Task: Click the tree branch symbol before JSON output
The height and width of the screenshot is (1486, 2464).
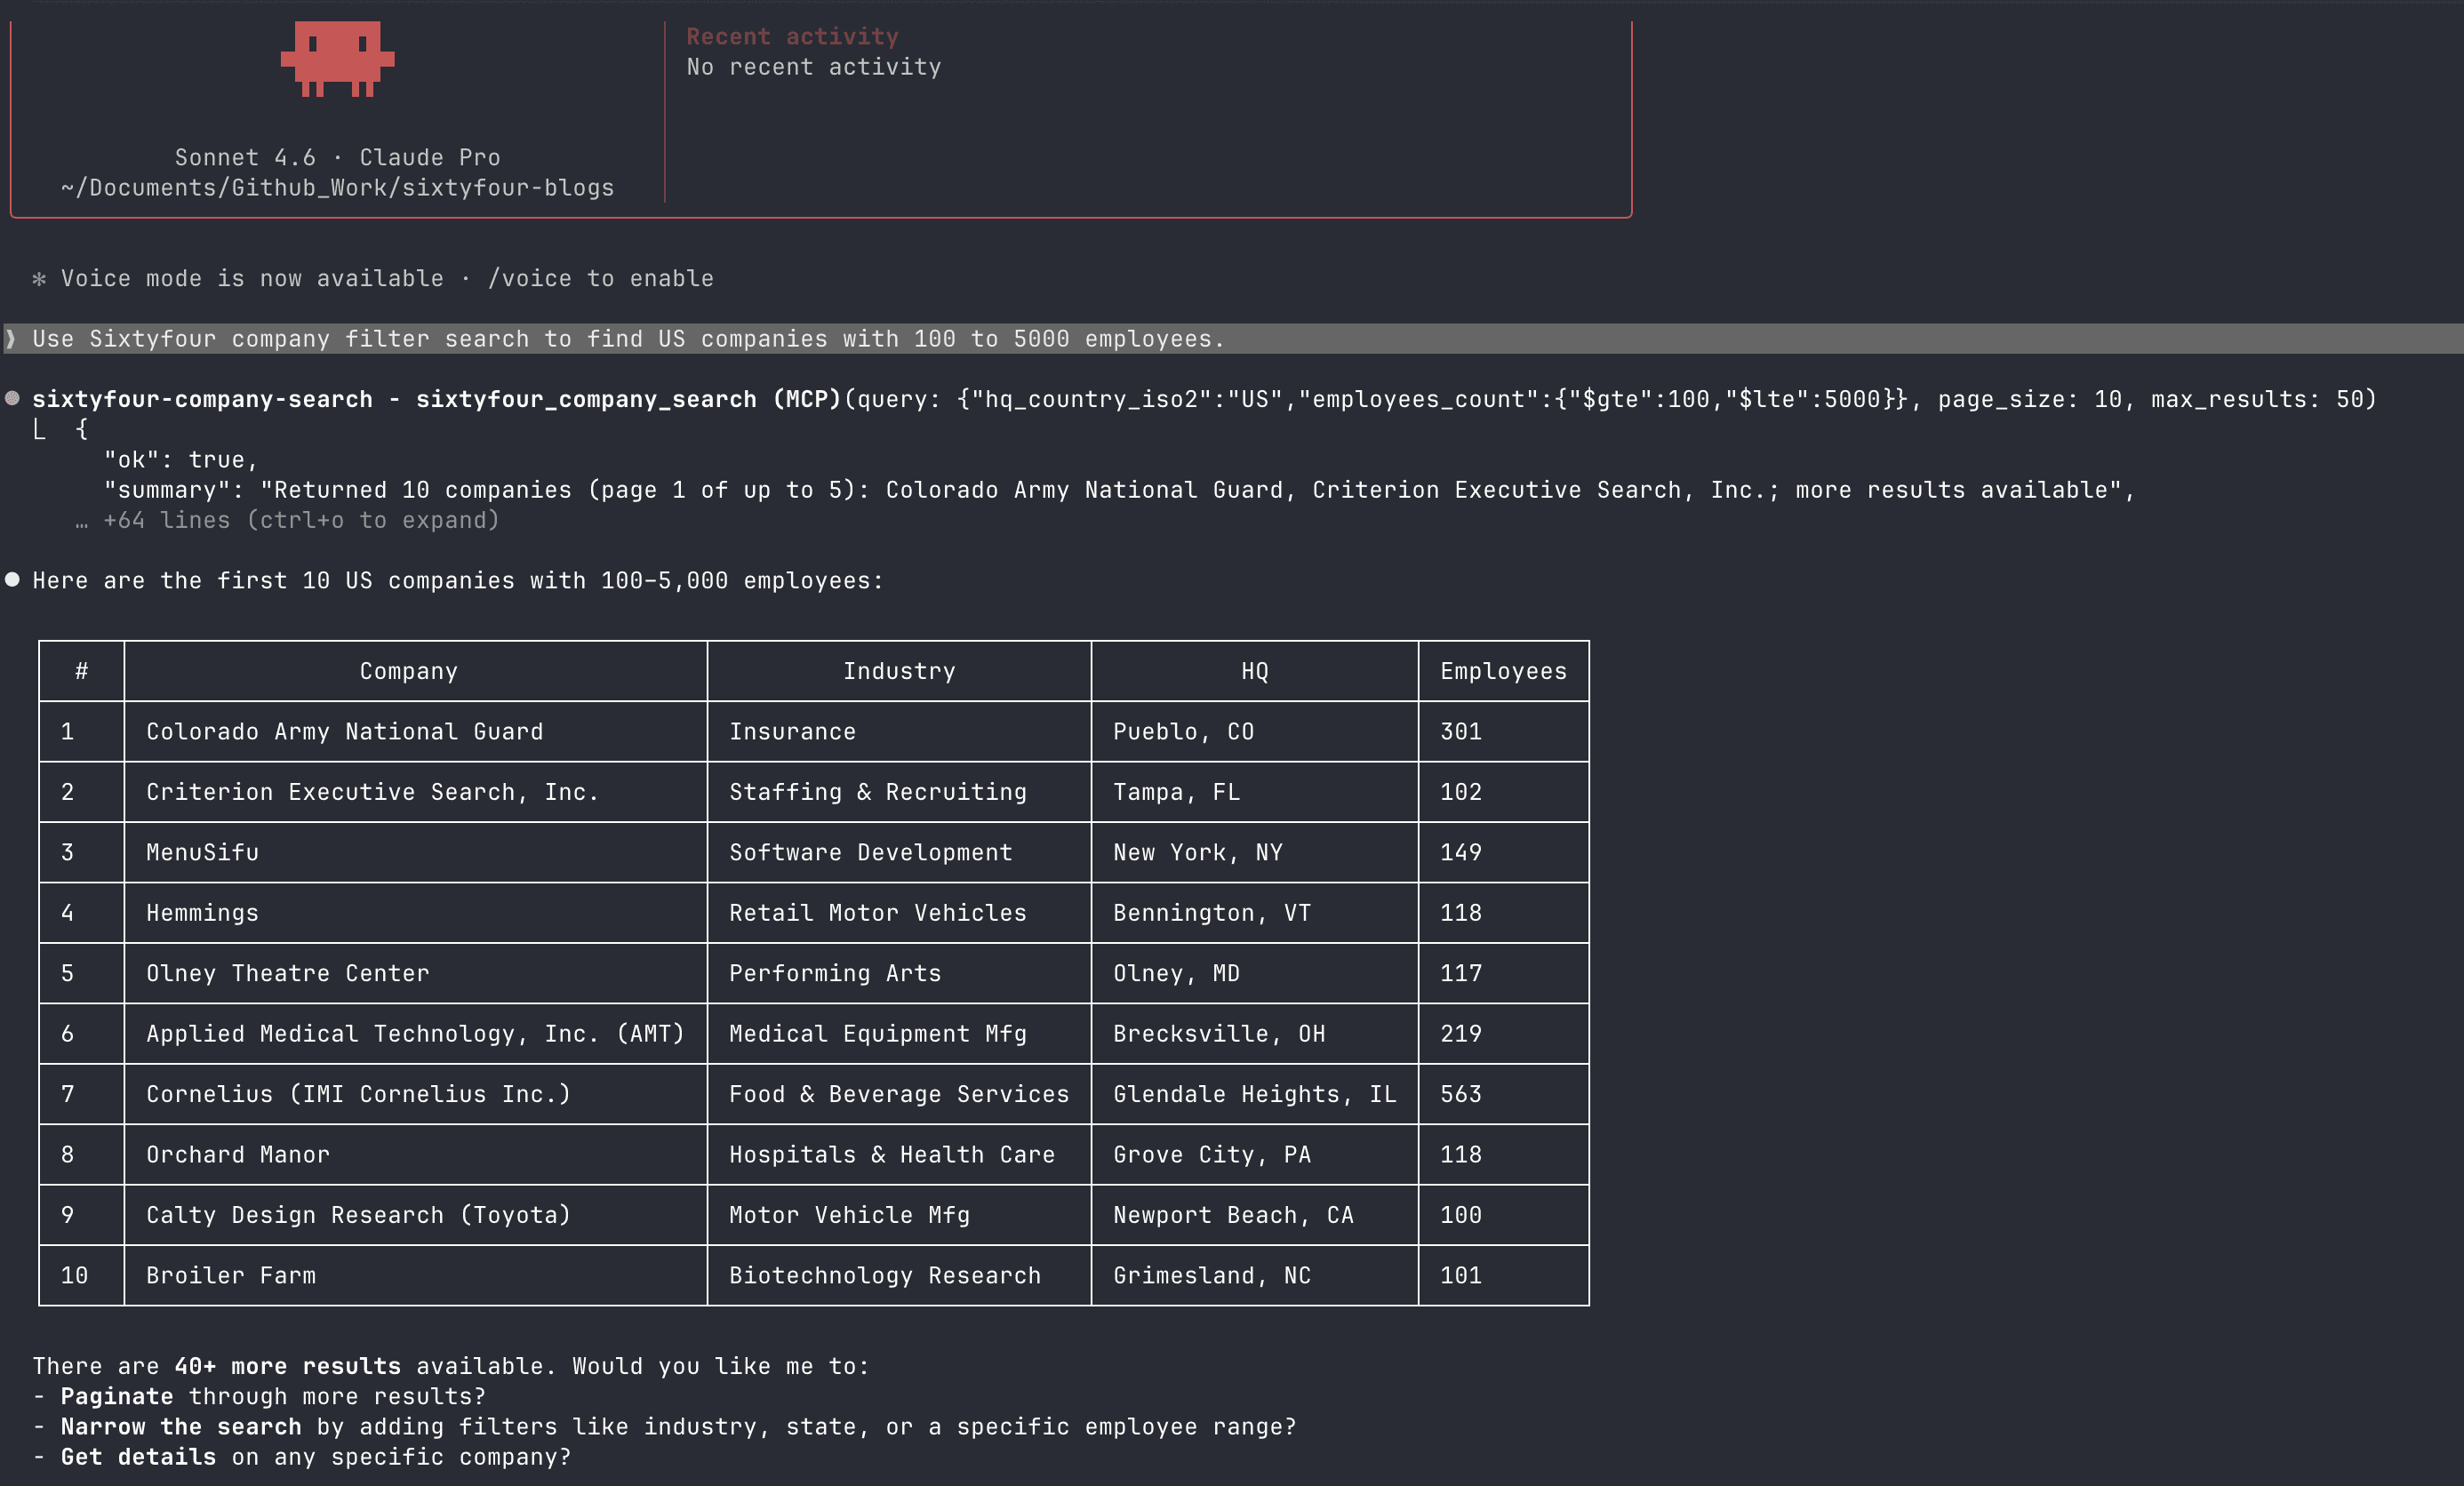Action: 39,430
